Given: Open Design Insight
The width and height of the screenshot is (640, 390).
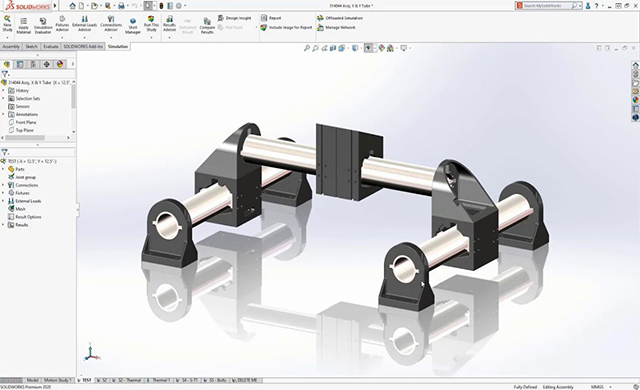Looking at the screenshot, I should coord(235,18).
